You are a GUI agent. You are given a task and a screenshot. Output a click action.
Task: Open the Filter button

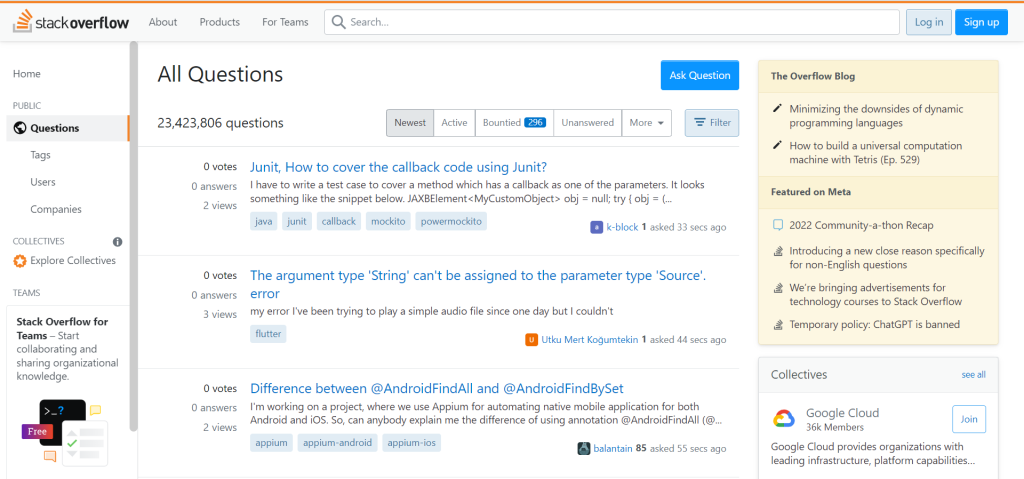coord(712,123)
